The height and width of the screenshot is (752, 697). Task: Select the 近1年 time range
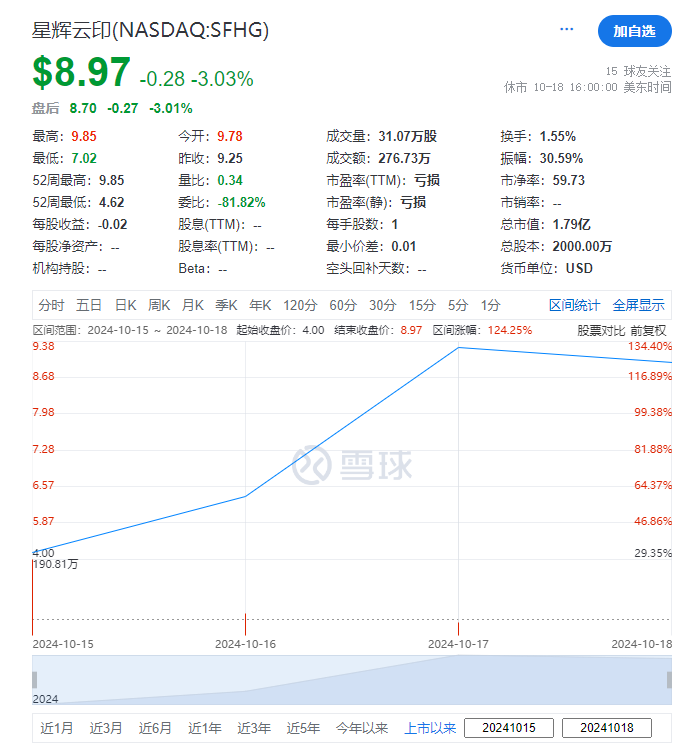205,728
